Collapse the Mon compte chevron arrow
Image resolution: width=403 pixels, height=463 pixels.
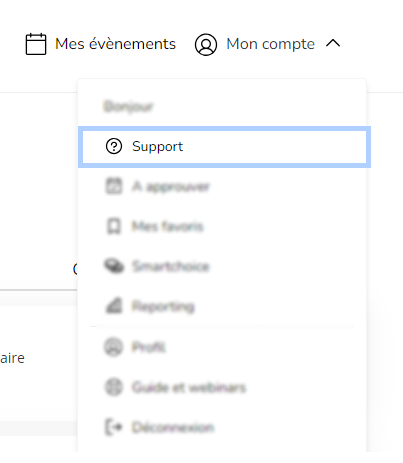click(x=333, y=43)
